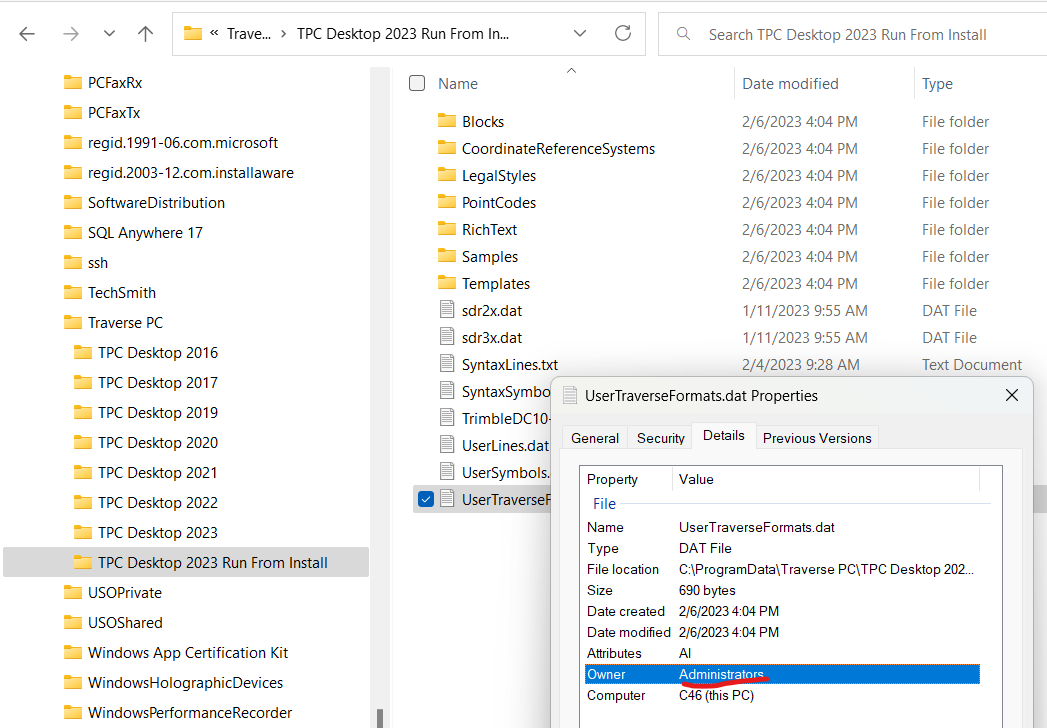Viewport: 1047px width, 728px height.
Task: Select the UserSymbols file icon
Action: [447, 472]
